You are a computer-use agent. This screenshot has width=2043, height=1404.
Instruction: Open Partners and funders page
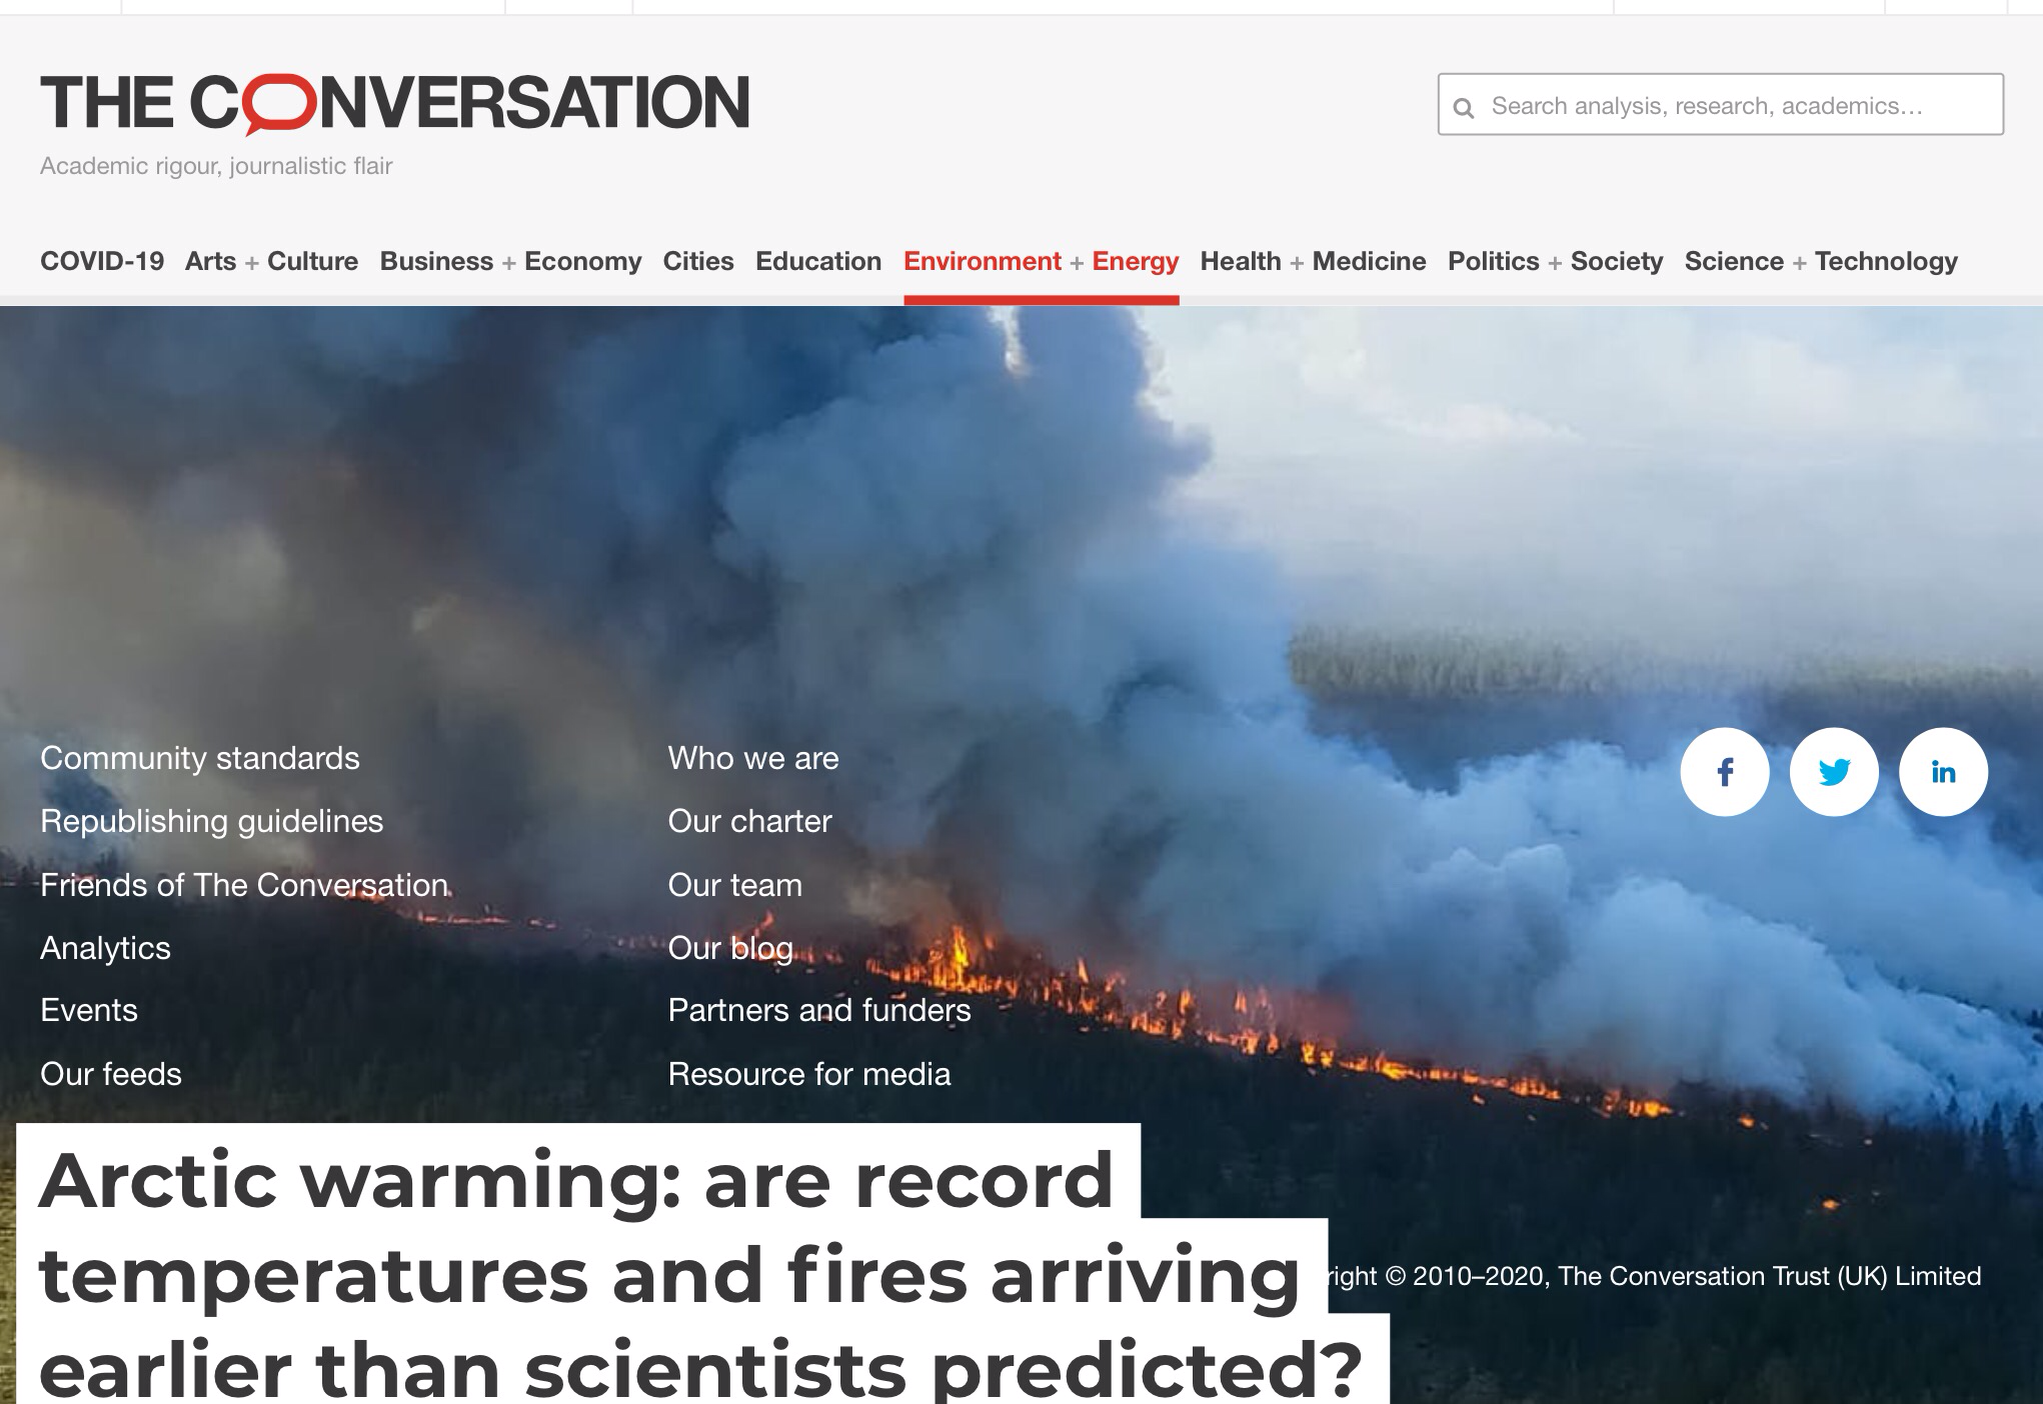(819, 1010)
